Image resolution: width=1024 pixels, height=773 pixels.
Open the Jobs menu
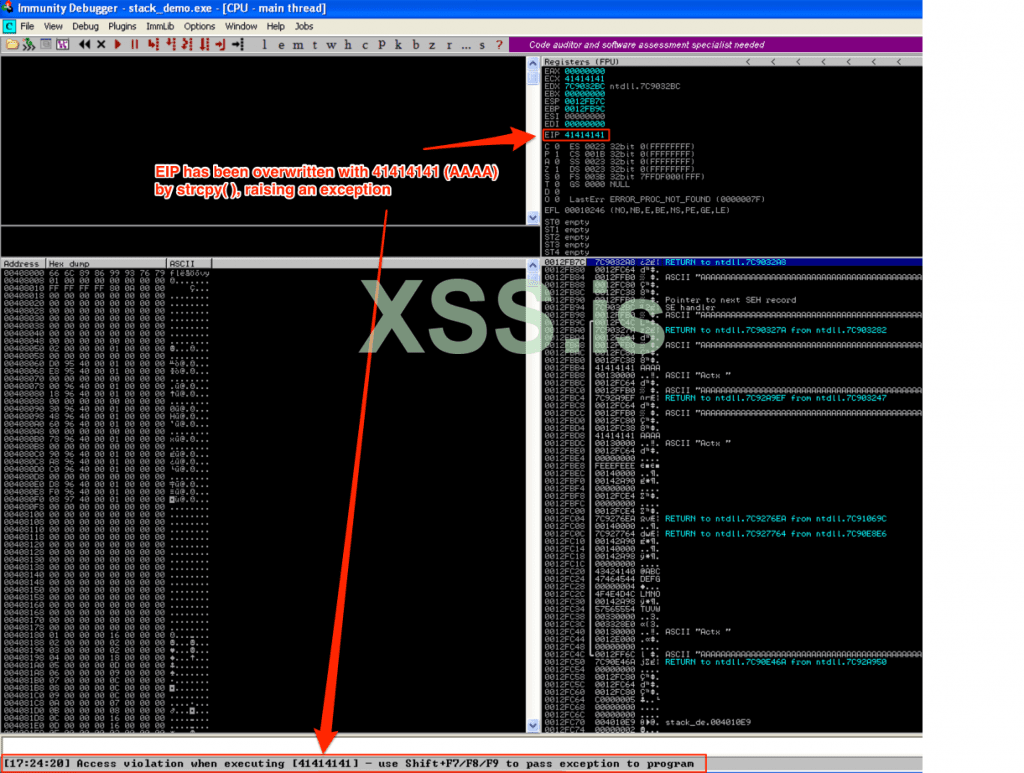[x=304, y=26]
